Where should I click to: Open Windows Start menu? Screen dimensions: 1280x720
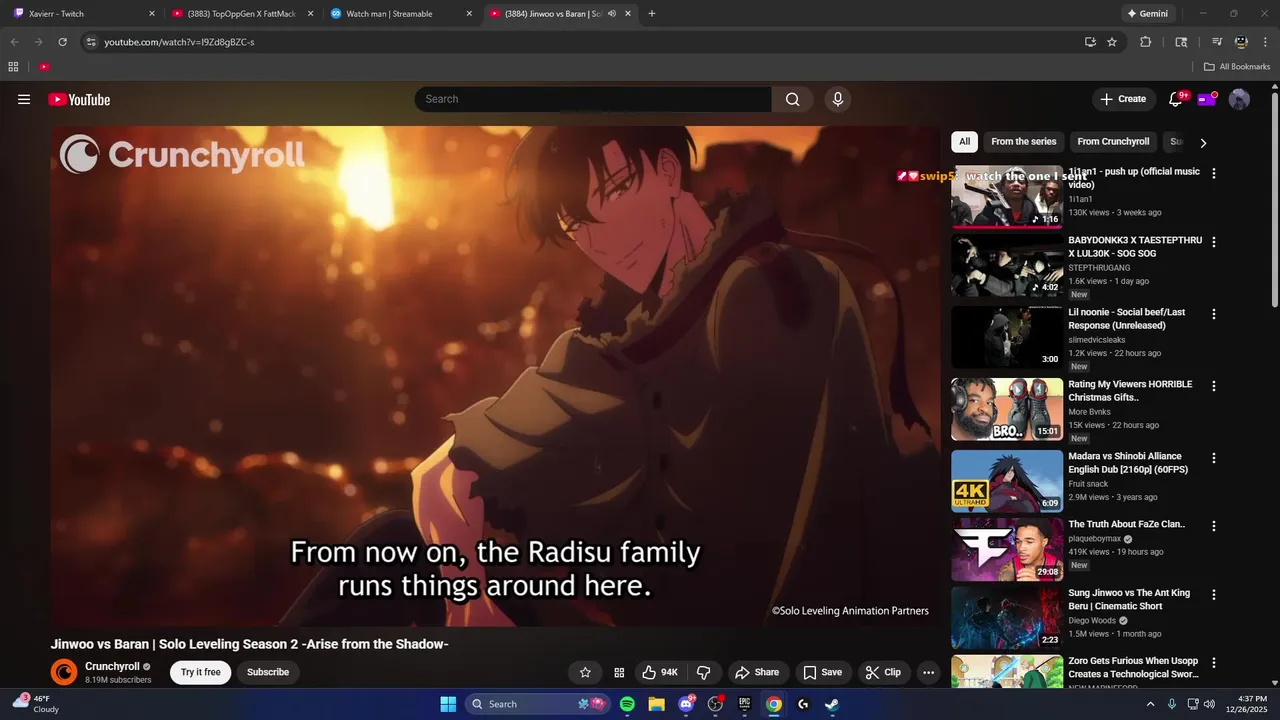[x=448, y=704]
